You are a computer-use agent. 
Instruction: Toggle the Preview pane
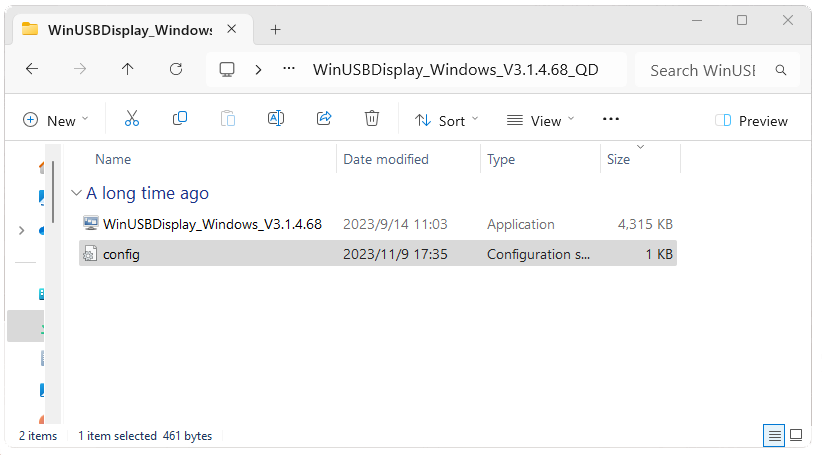tap(752, 121)
